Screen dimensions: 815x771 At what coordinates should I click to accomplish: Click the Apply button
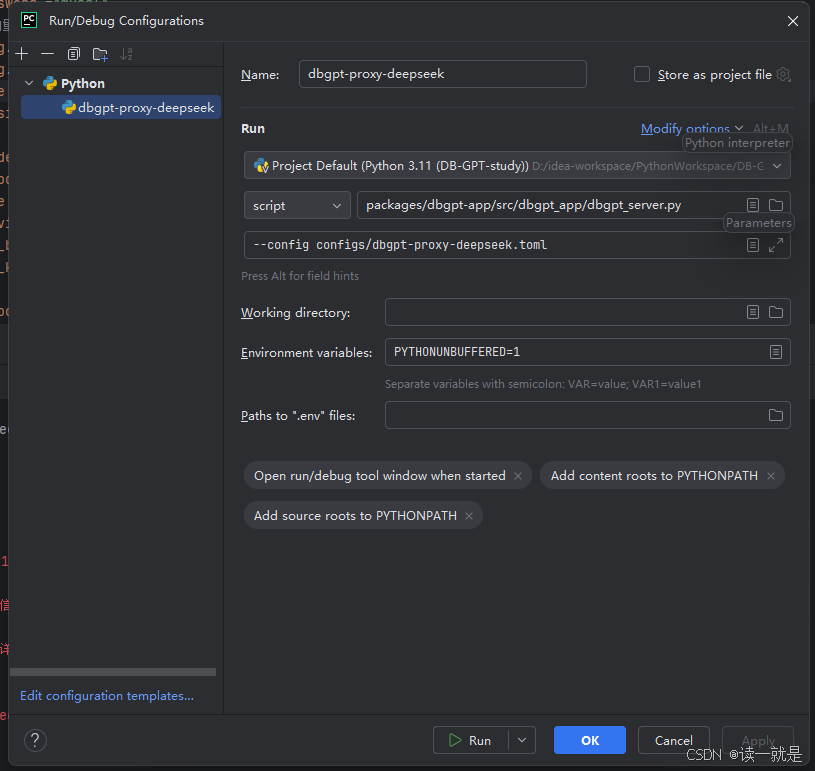click(758, 740)
